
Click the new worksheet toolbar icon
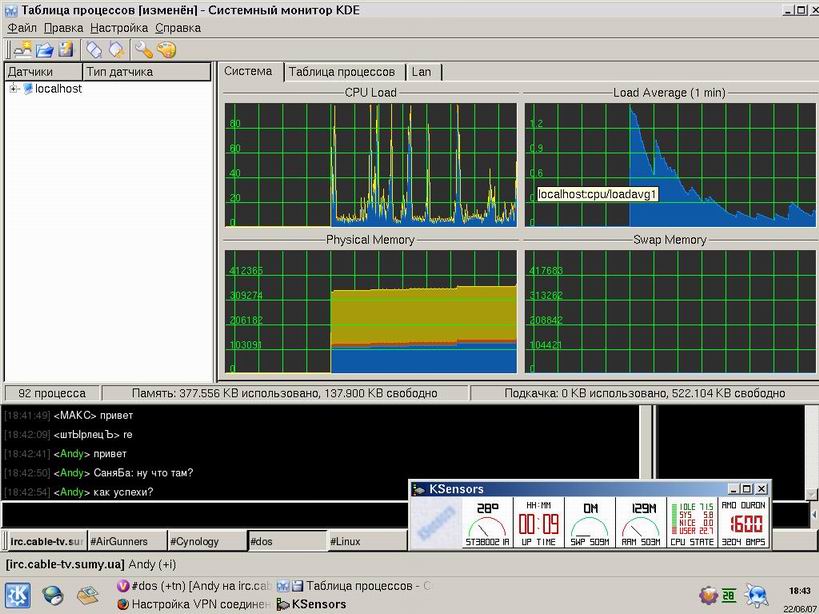pyautogui.click(x=22, y=49)
